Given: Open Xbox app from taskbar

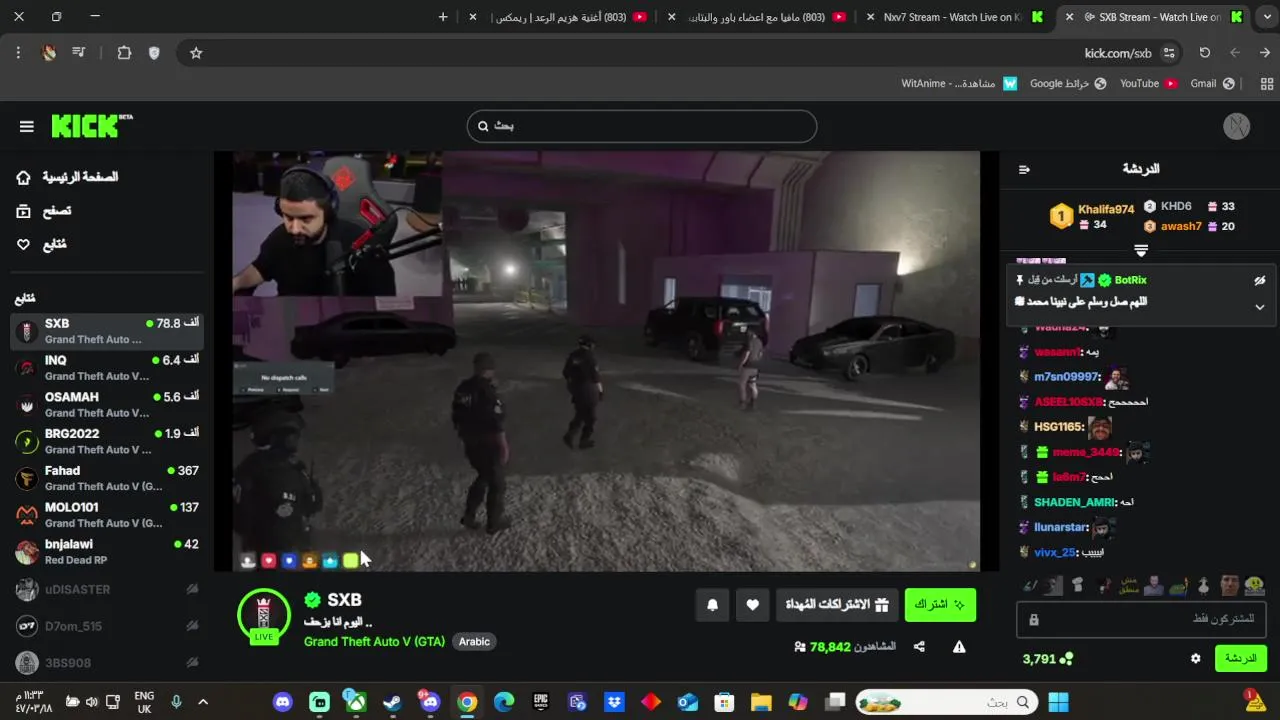Looking at the screenshot, I should tap(356, 702).
